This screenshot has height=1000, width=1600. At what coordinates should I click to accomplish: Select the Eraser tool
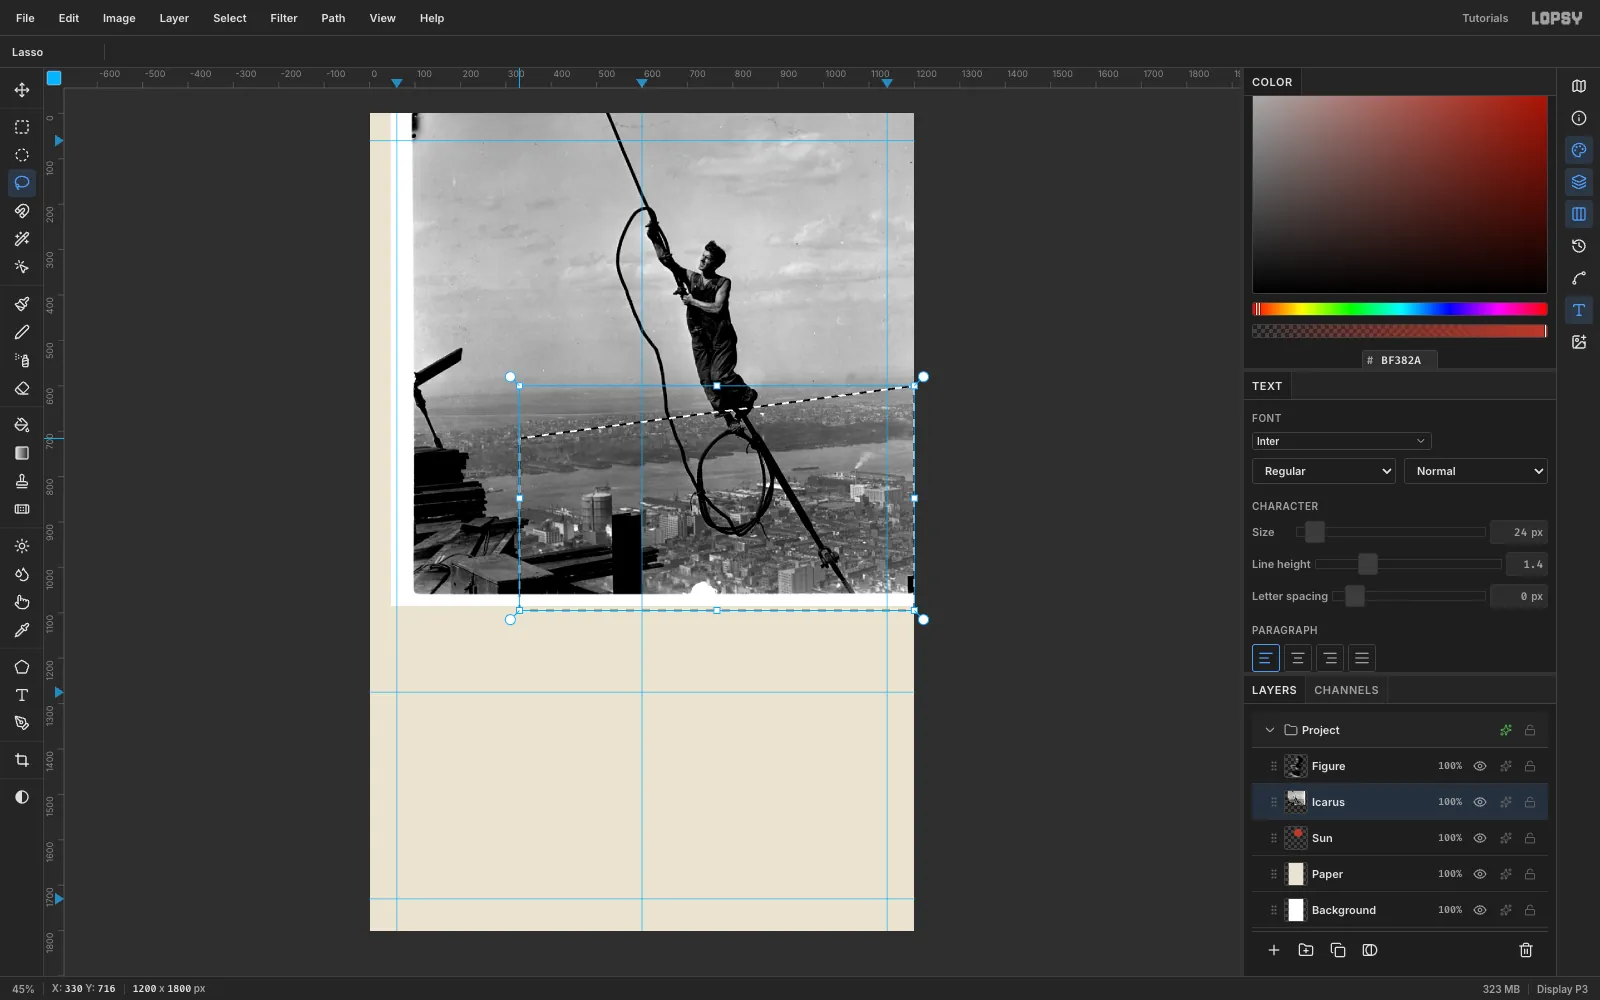pos(22,388)
